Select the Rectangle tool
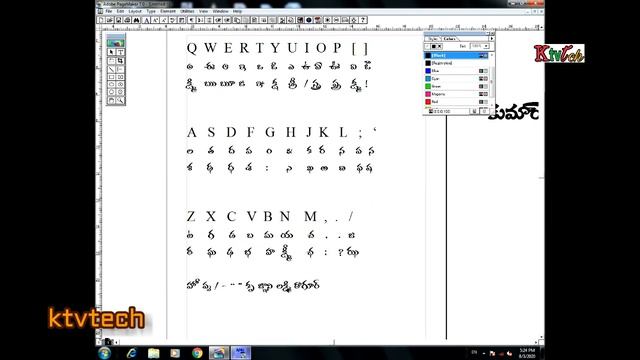 pyautogui.click(x=111, y=77)
